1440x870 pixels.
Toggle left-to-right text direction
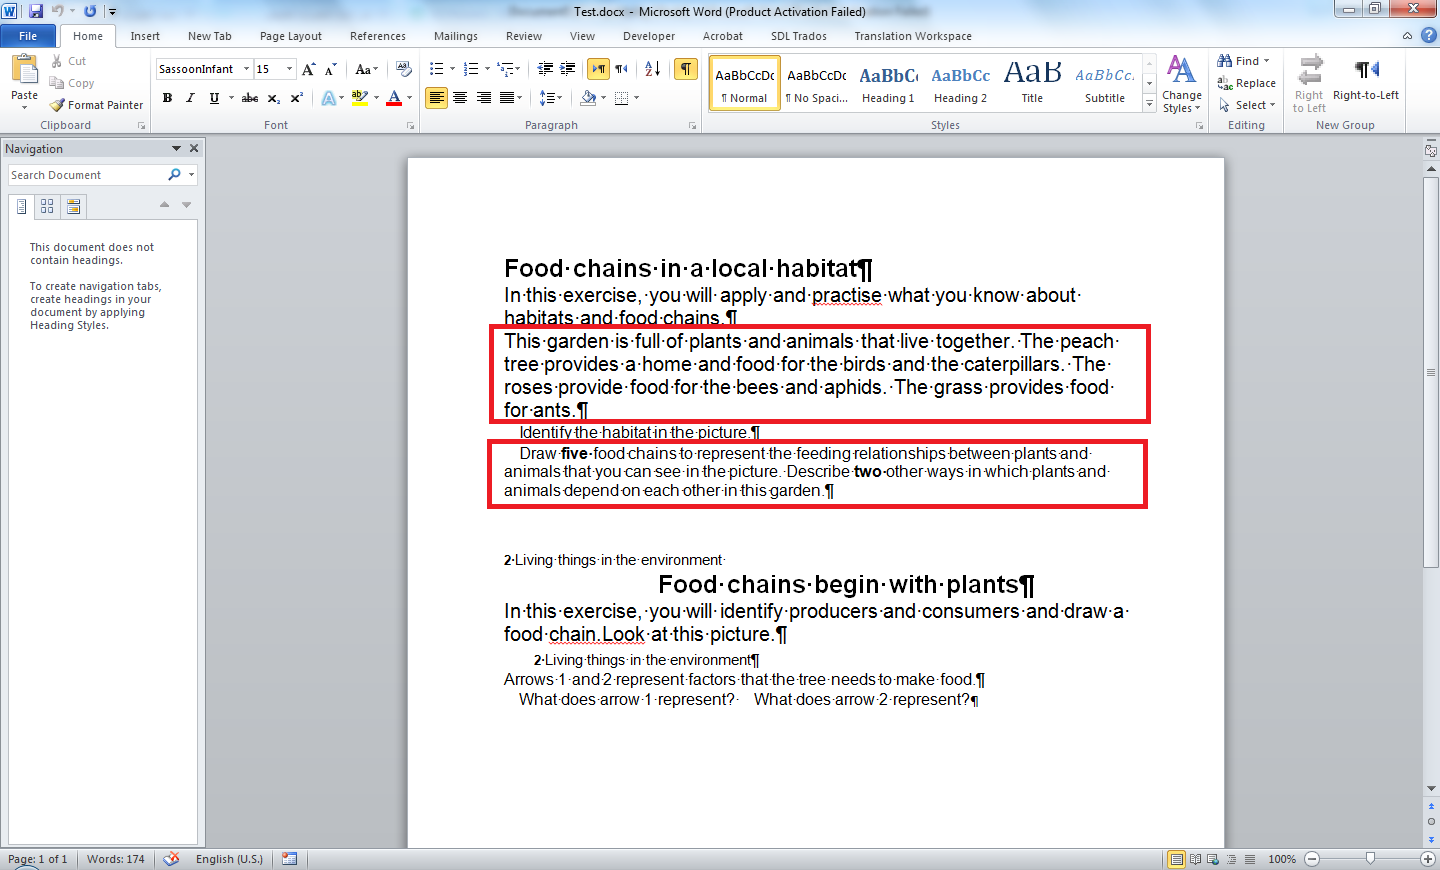598,69
